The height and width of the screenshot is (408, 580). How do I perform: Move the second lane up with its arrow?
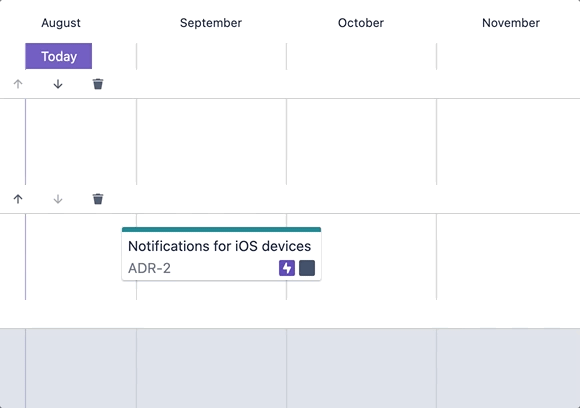tap(18, 199)
